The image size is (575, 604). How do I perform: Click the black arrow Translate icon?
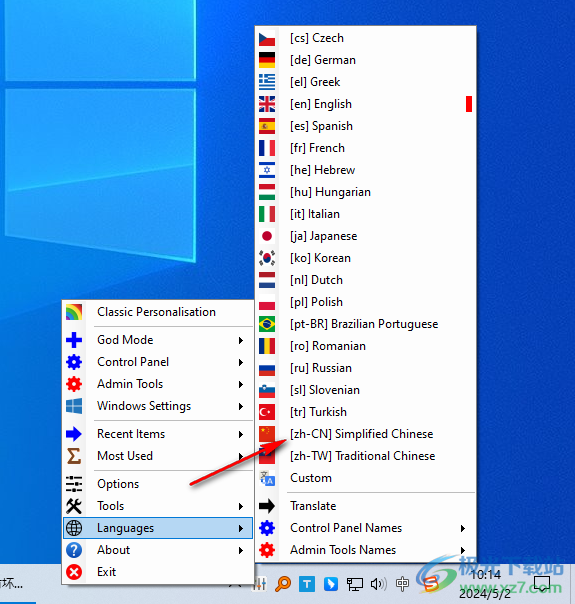(267, 506)
